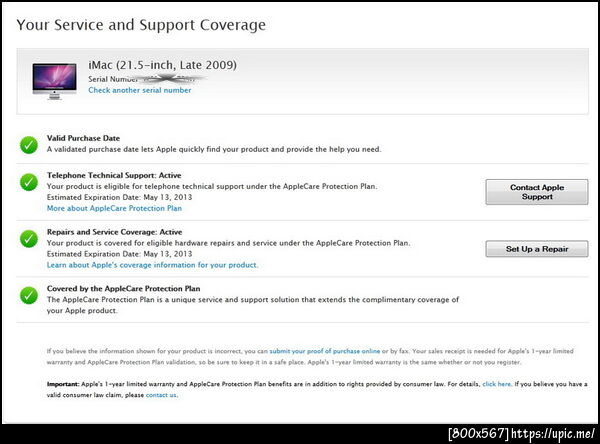Viewport: 600px width, 444px height.
Task: Select 'eligible for telephone technical support' sentence
Action: 212,186
